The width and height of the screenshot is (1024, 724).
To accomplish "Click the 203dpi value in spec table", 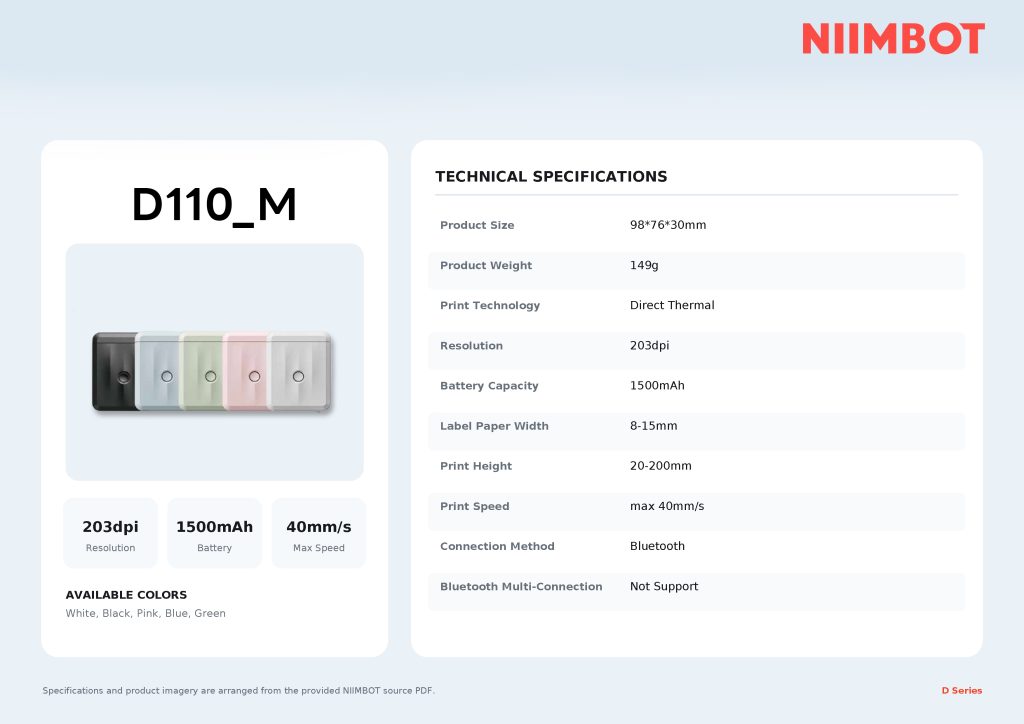I will (x=649, y=345).
